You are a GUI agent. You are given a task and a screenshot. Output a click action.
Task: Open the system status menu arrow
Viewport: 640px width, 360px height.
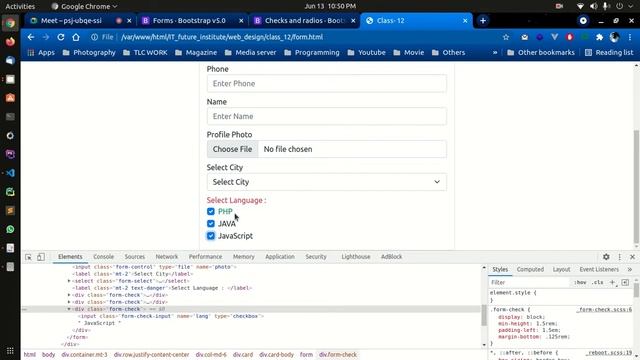(x=631, y=6)
